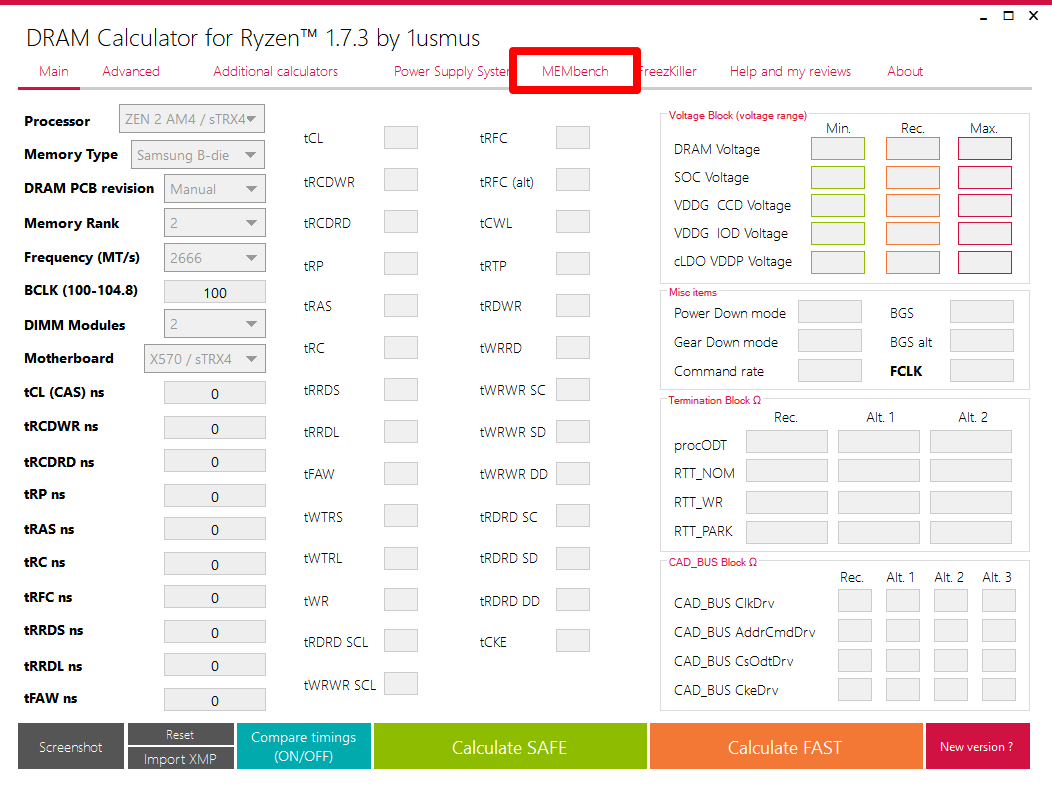Expand the Motherboard dropdown
This screenshot has width=1052, height=791.
click(205, 358)
